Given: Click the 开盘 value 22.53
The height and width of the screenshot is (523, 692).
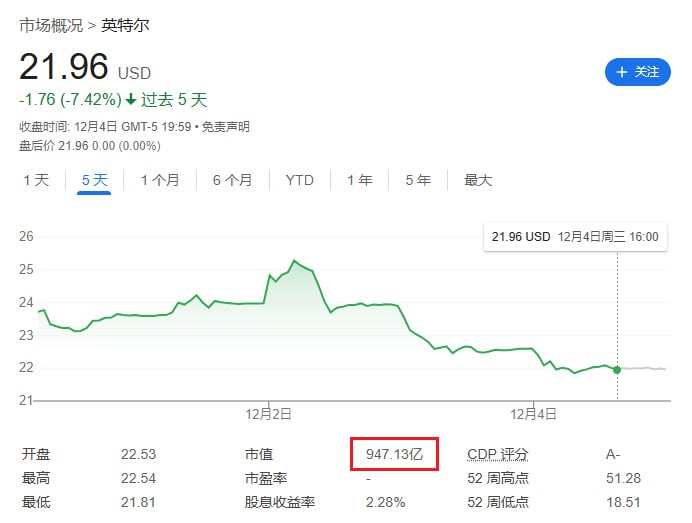Looking at the screenshot, I should click(x=139, y=454).
